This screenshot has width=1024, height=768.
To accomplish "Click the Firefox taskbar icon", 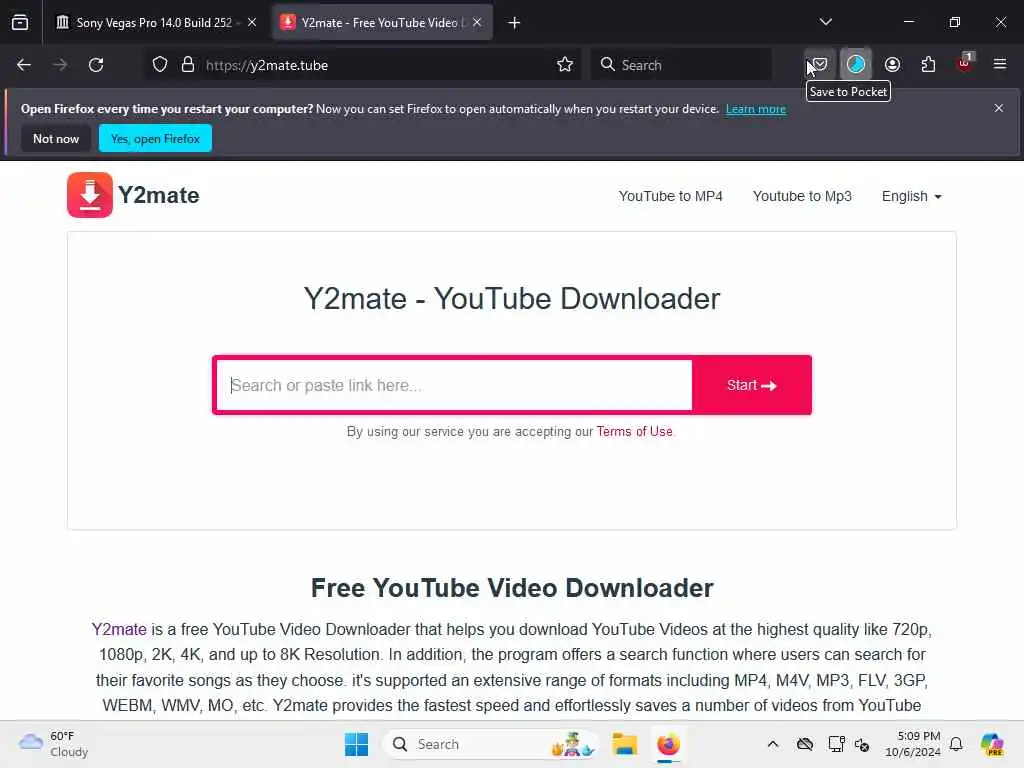I will (x=668, y=744).
